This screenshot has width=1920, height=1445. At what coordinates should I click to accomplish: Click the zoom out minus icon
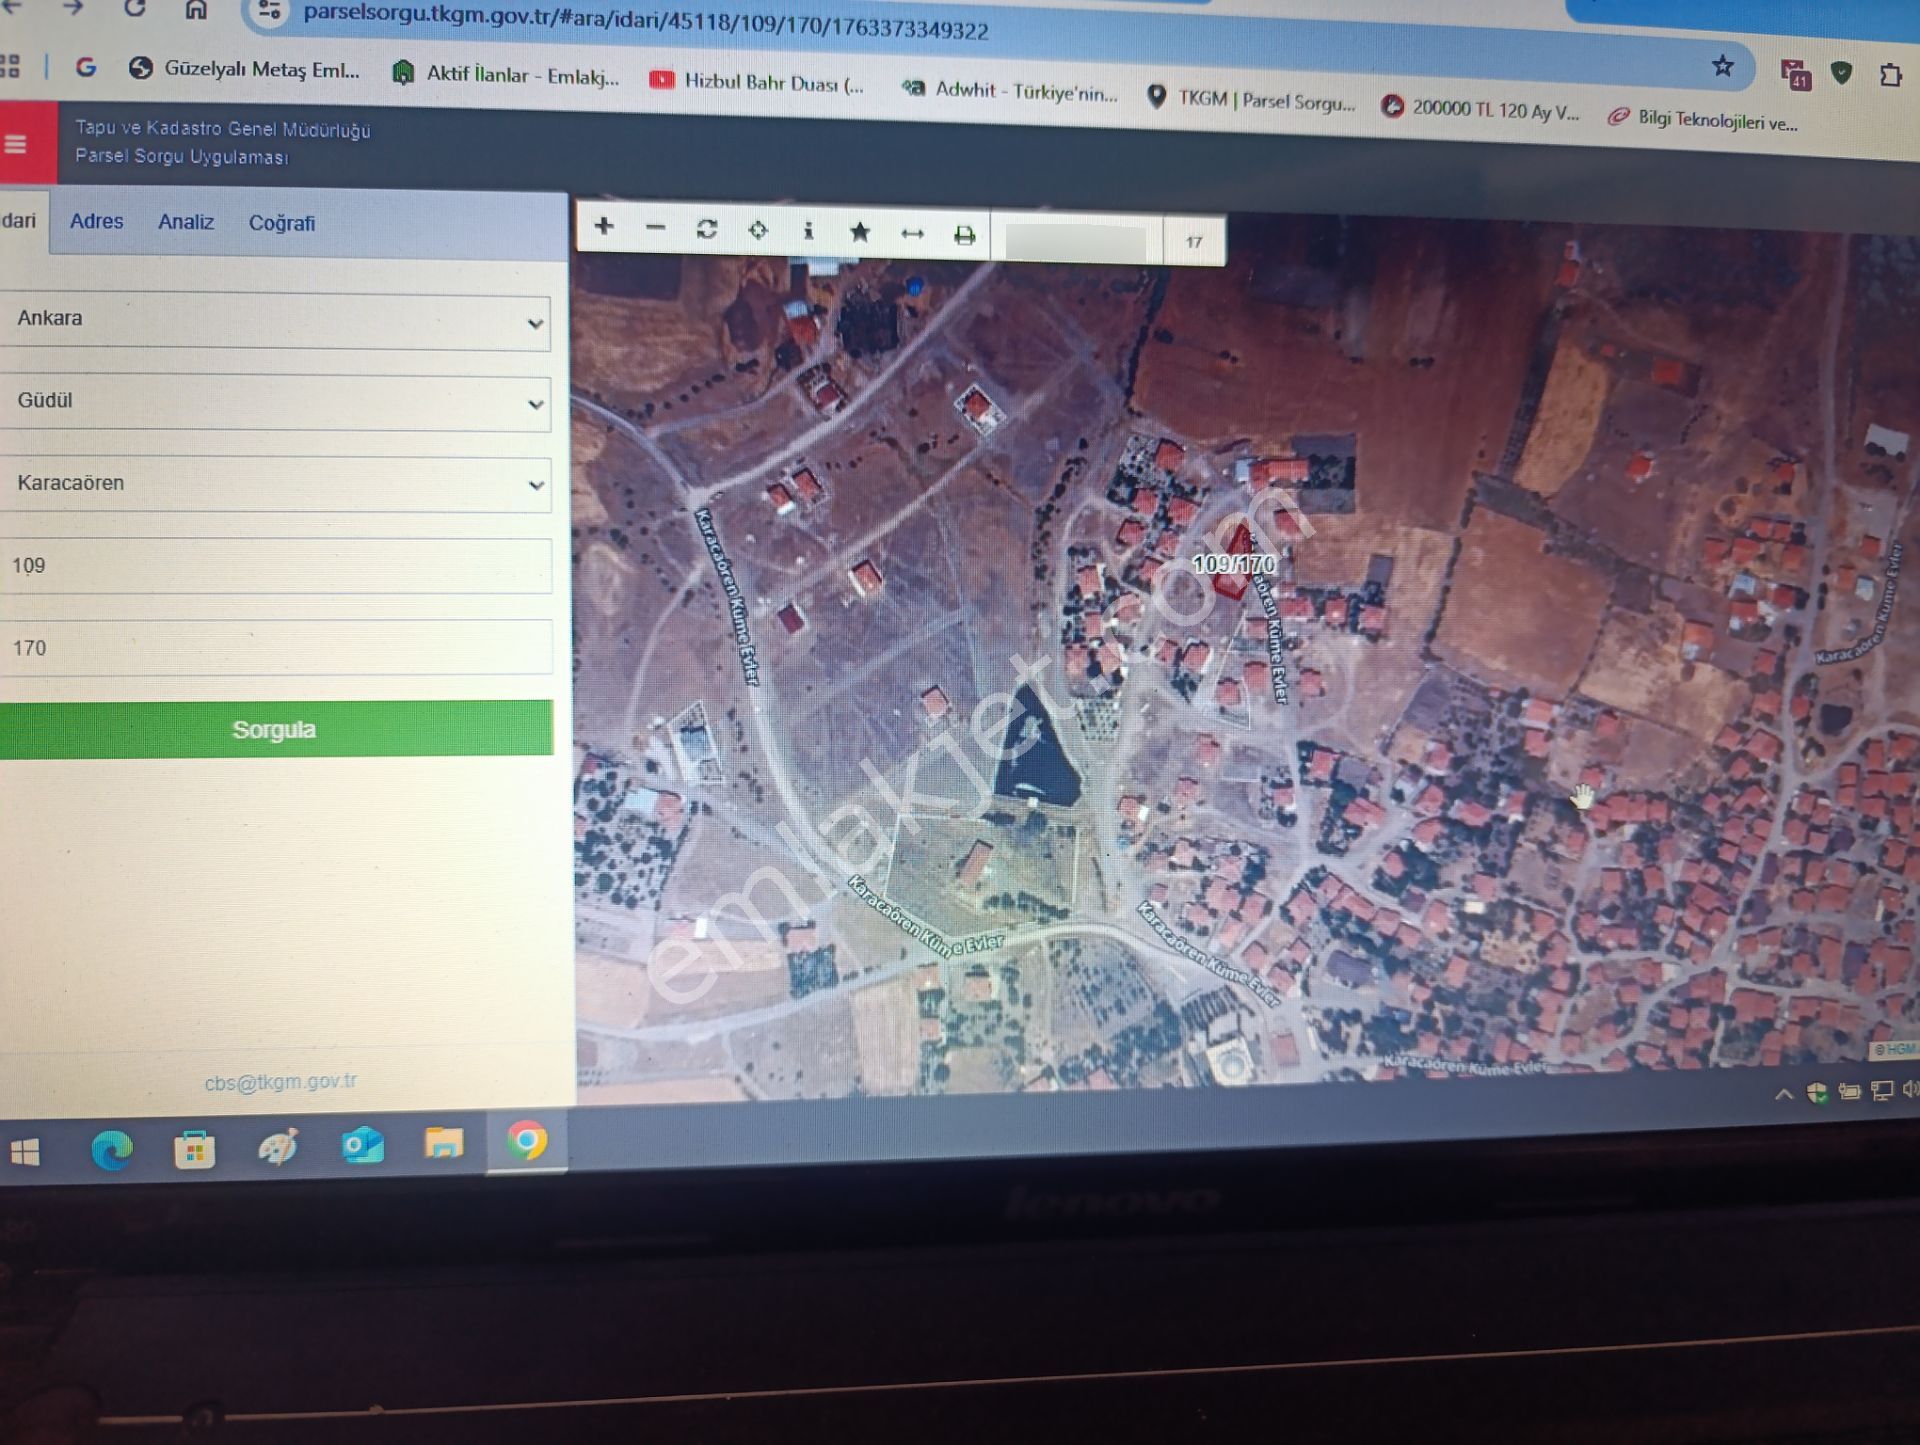coord(655,228)
